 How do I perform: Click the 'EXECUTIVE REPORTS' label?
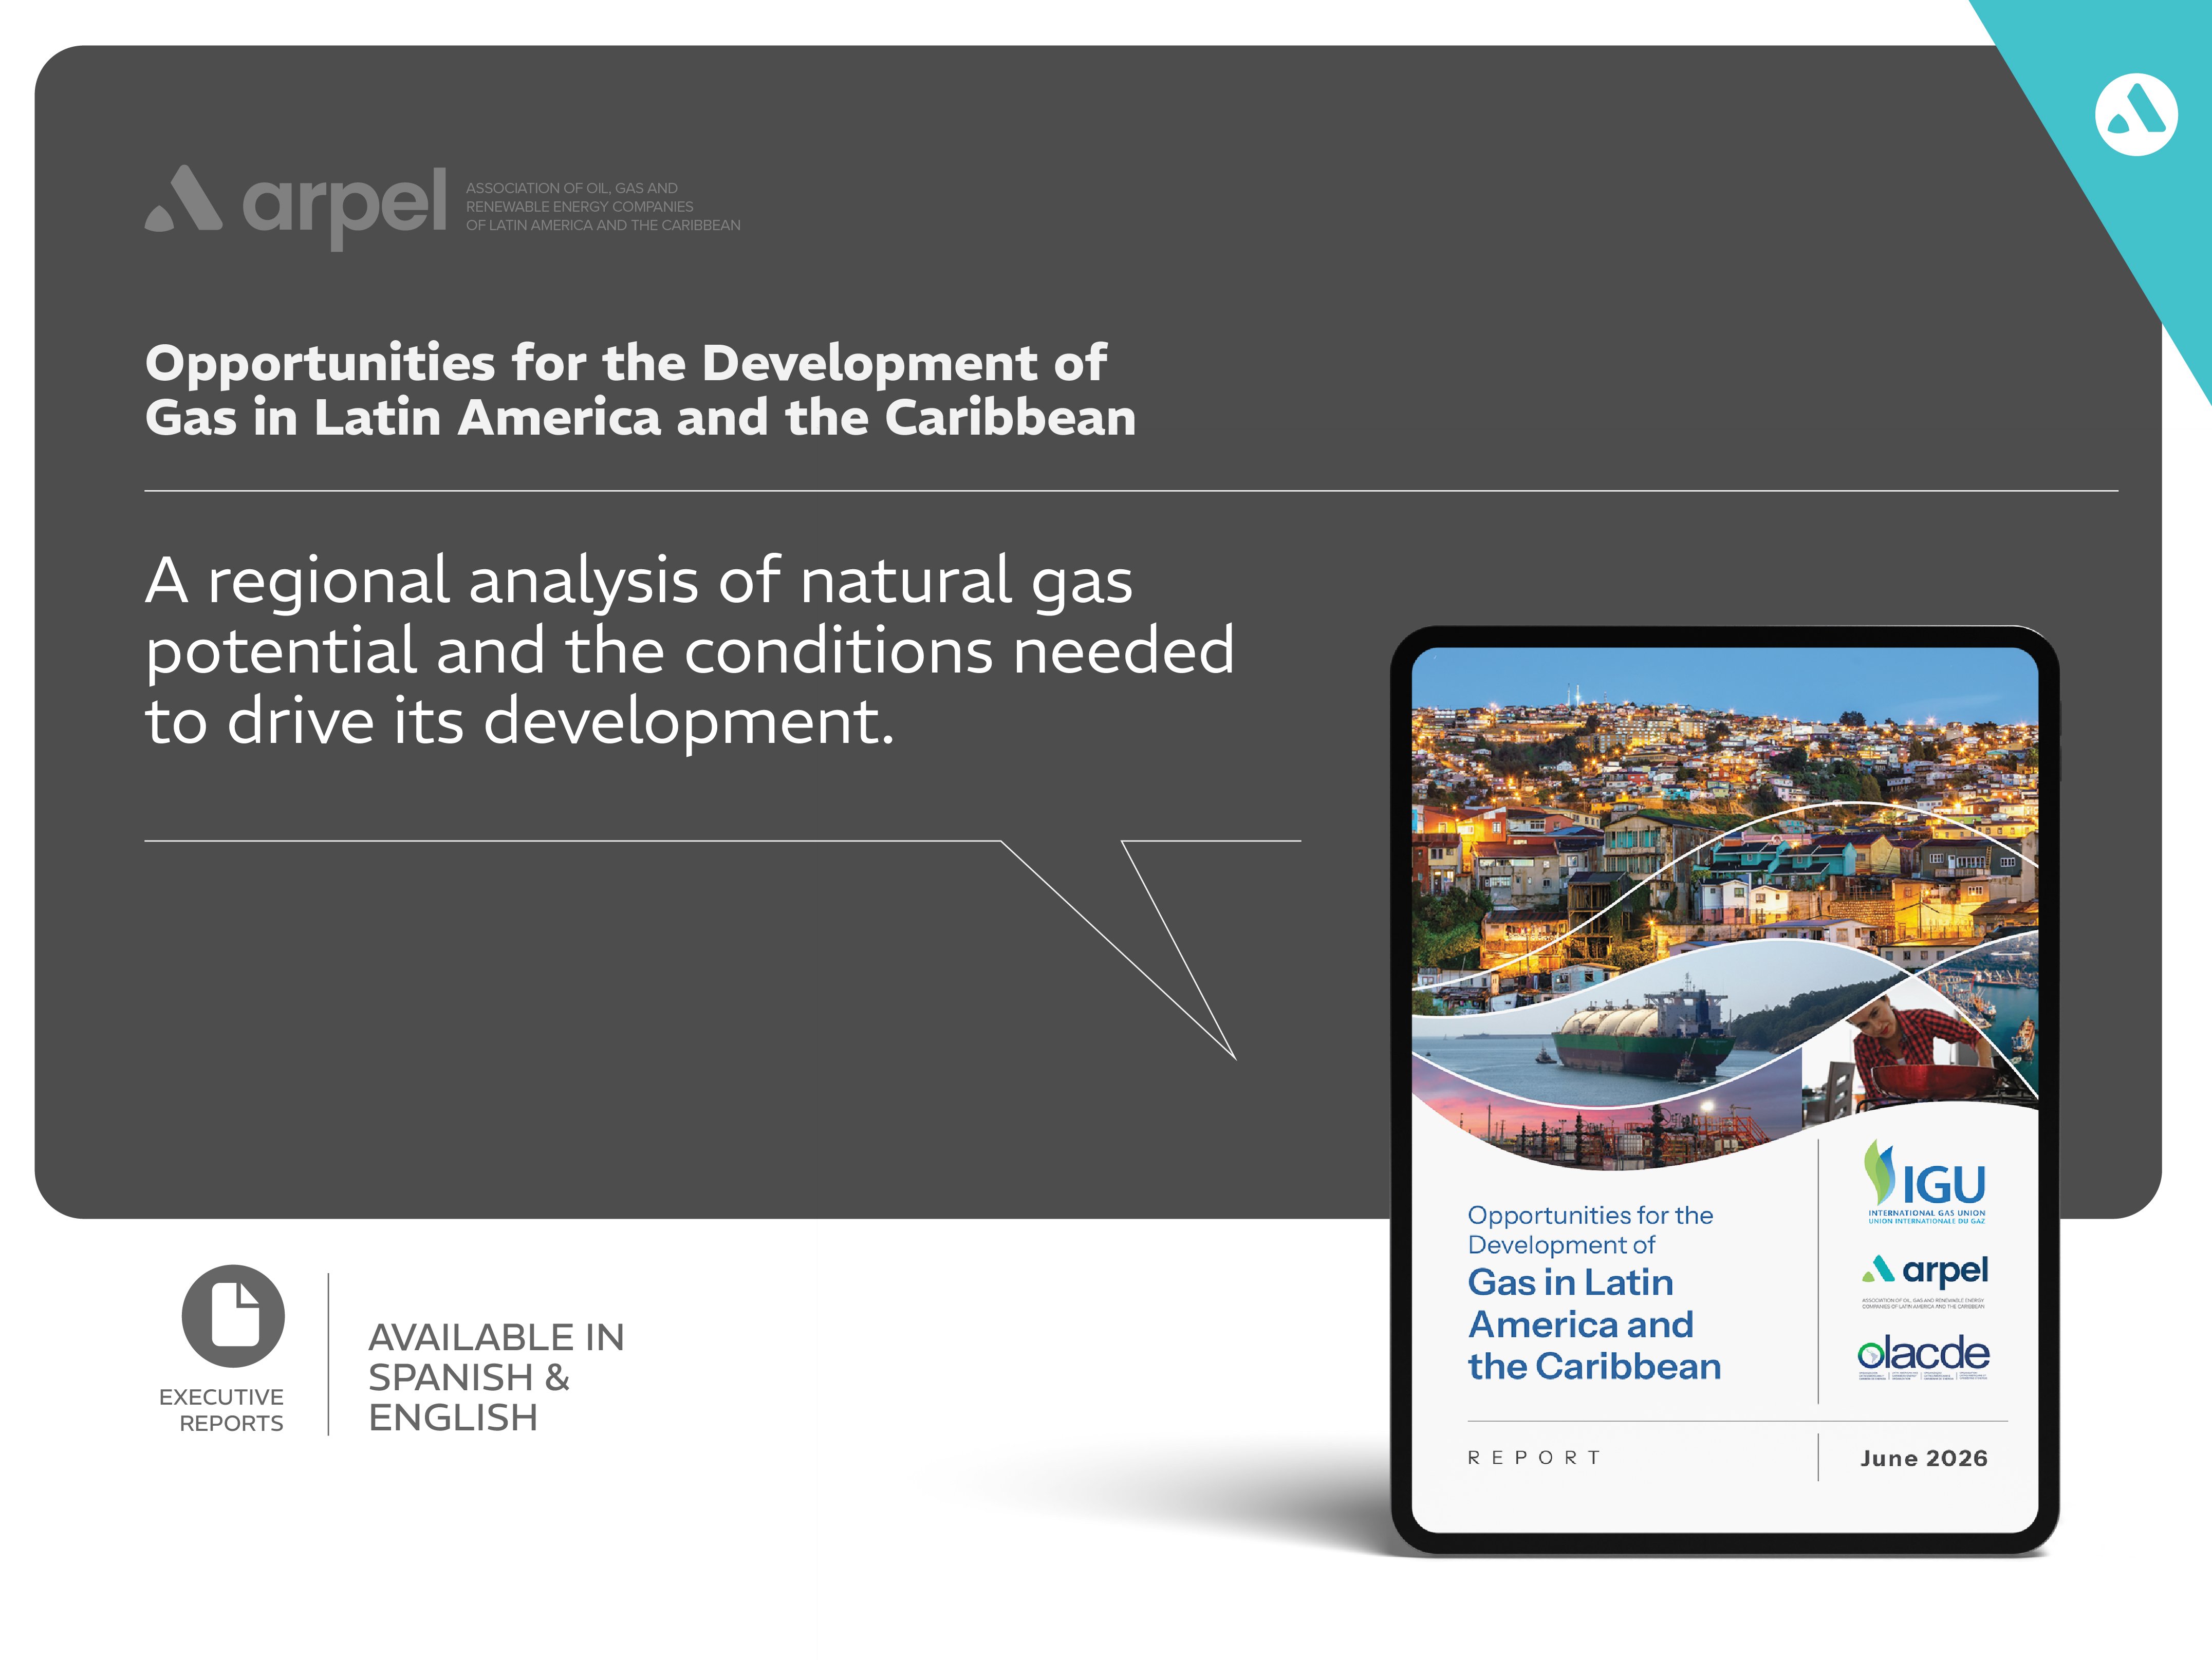(x=221, y=1410)
